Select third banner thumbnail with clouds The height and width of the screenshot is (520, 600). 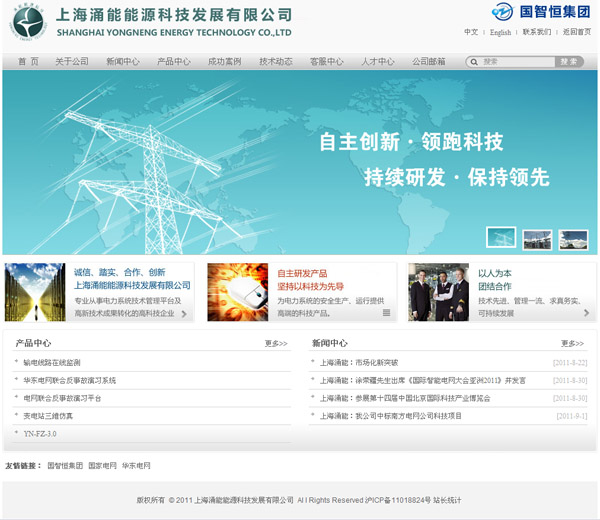[573, 240]
